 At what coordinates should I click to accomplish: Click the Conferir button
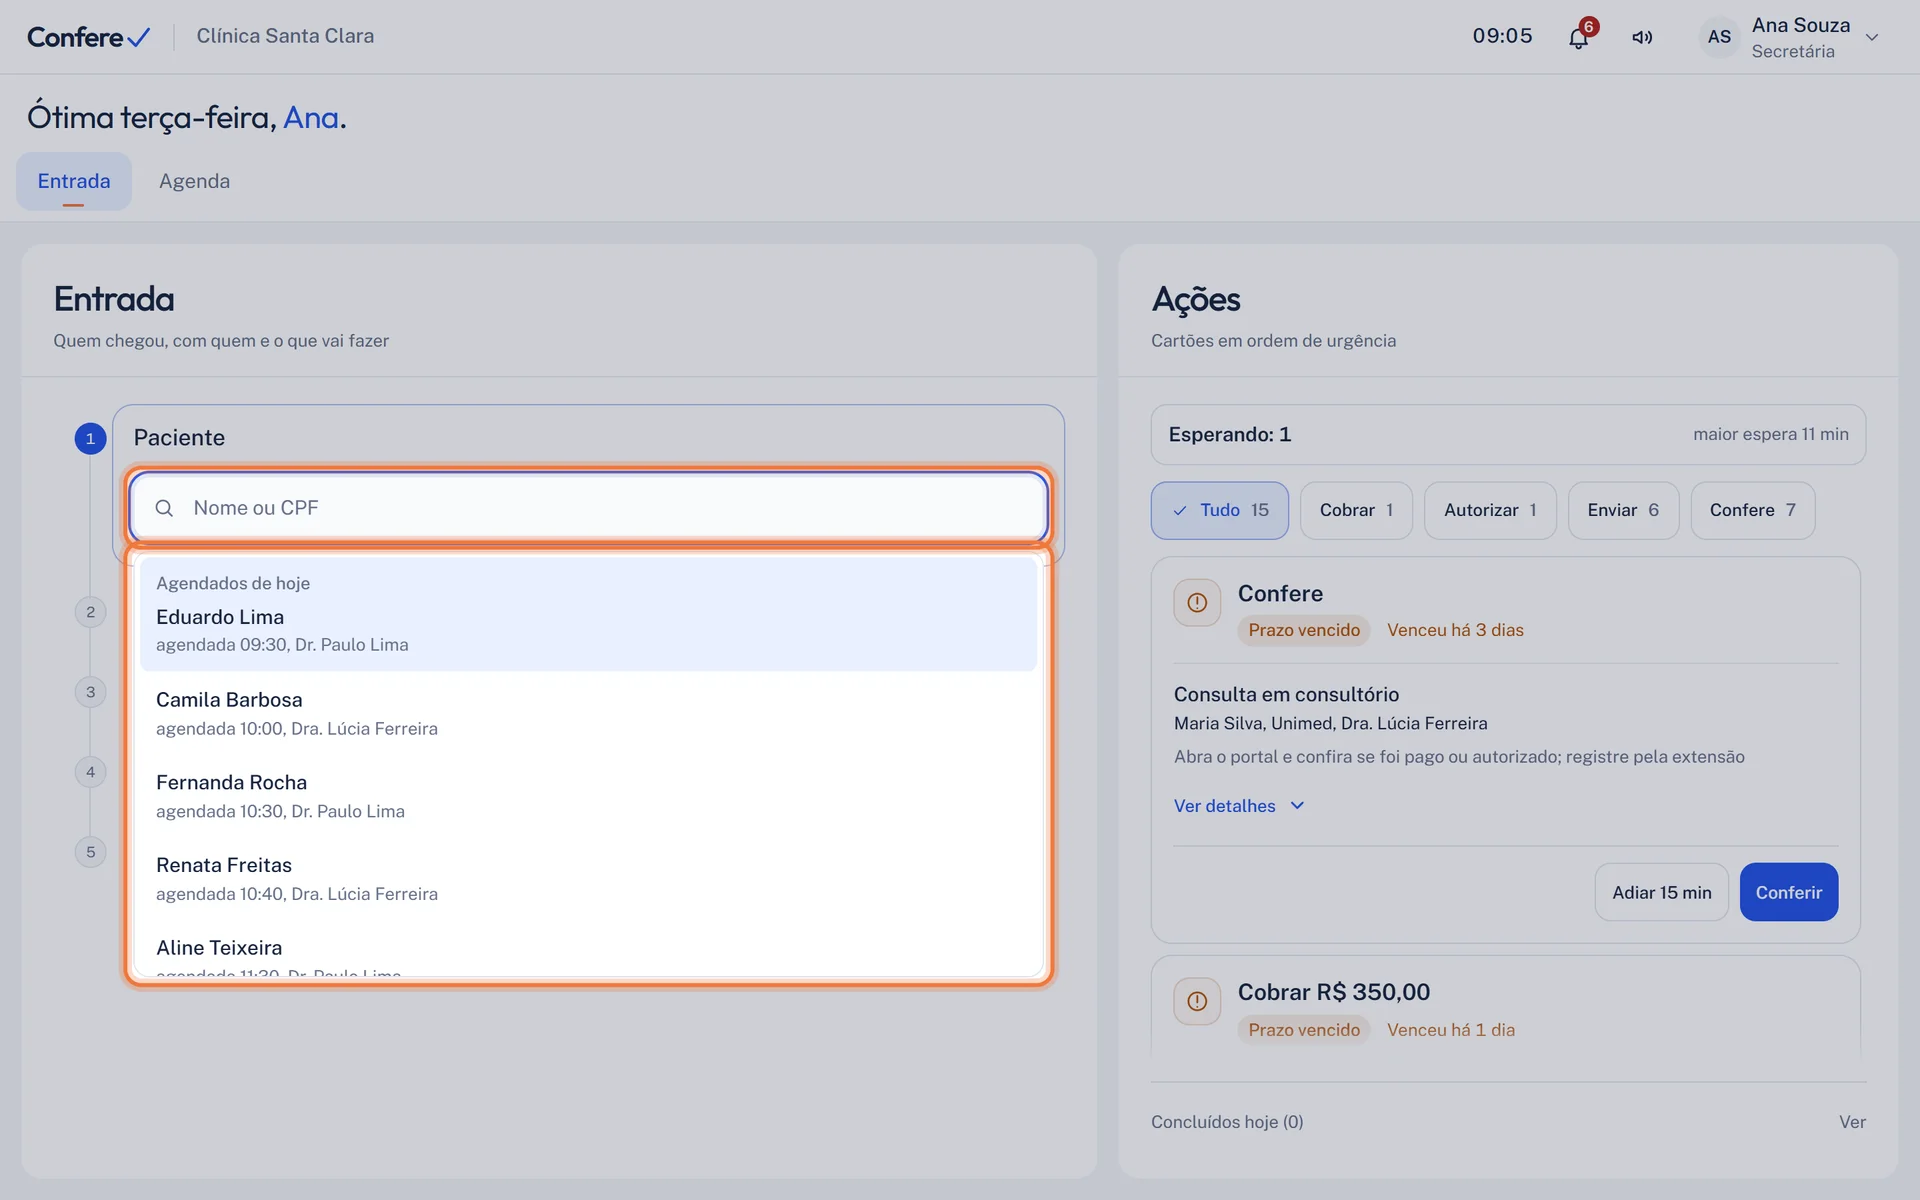[x=1789, y=892]
